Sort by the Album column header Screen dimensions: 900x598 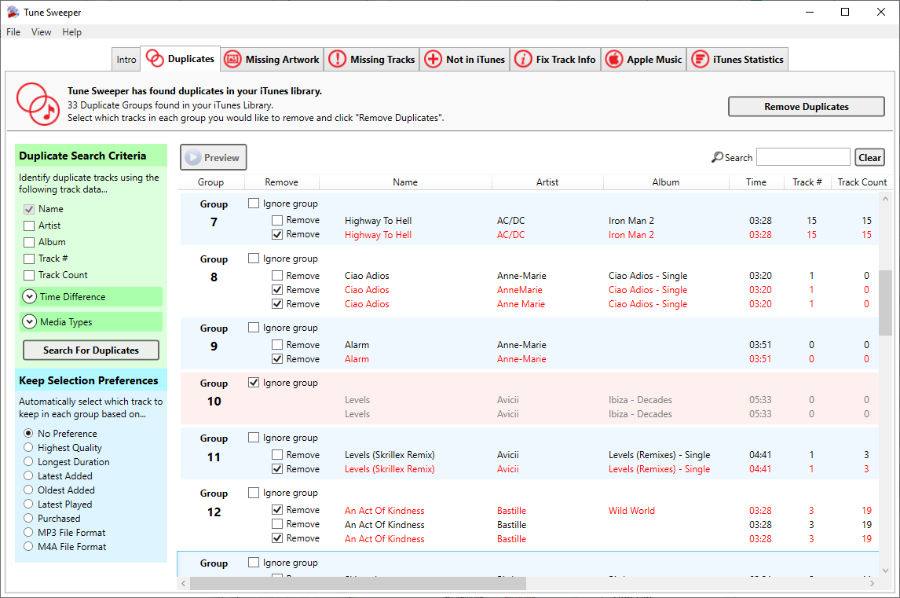point(666,182)
